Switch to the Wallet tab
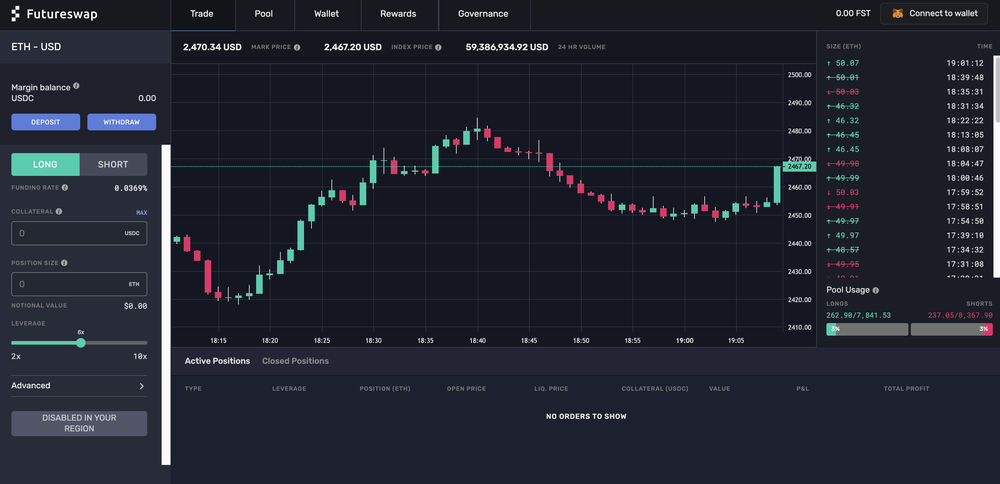Viewport: 1000px width, 484px height. pos(327,13)
